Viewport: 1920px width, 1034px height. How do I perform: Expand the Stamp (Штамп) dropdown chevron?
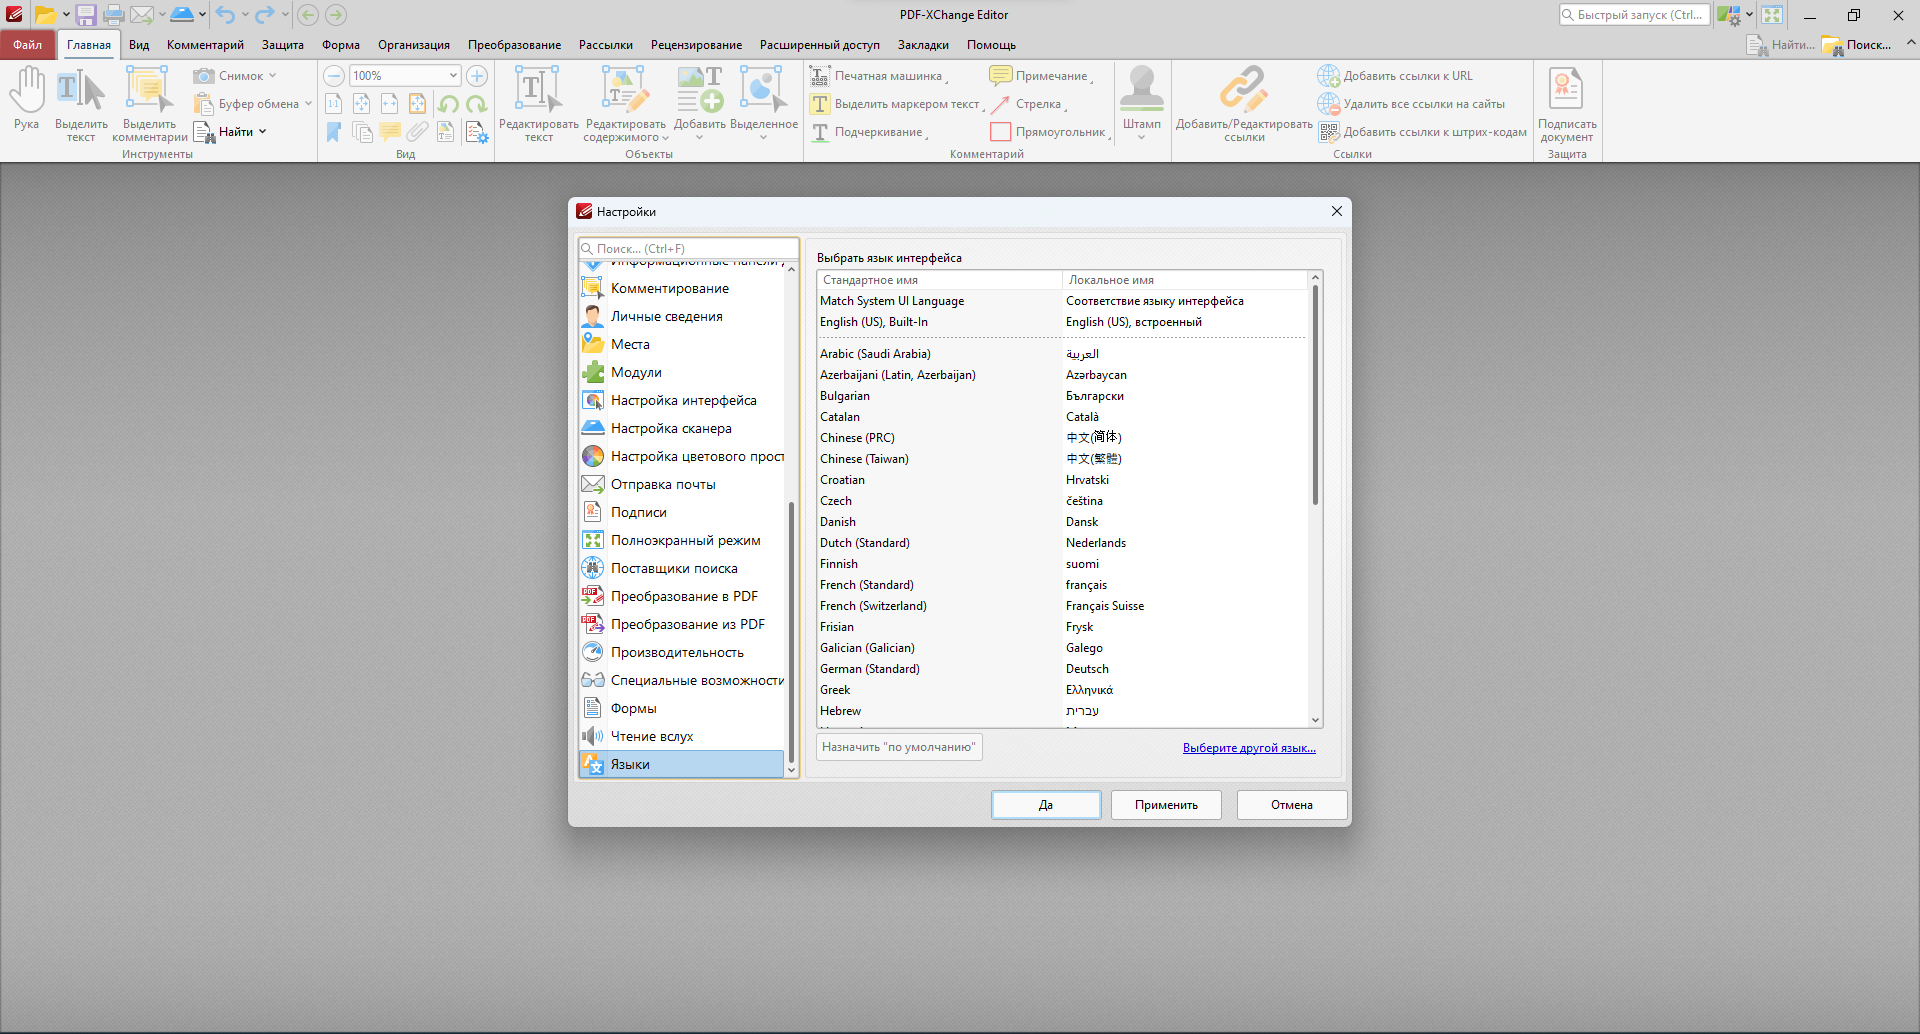[1142, 138]
